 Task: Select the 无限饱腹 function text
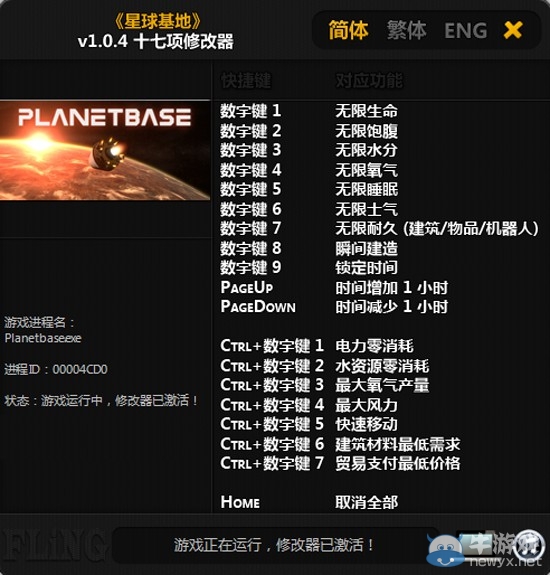point(366,131)
